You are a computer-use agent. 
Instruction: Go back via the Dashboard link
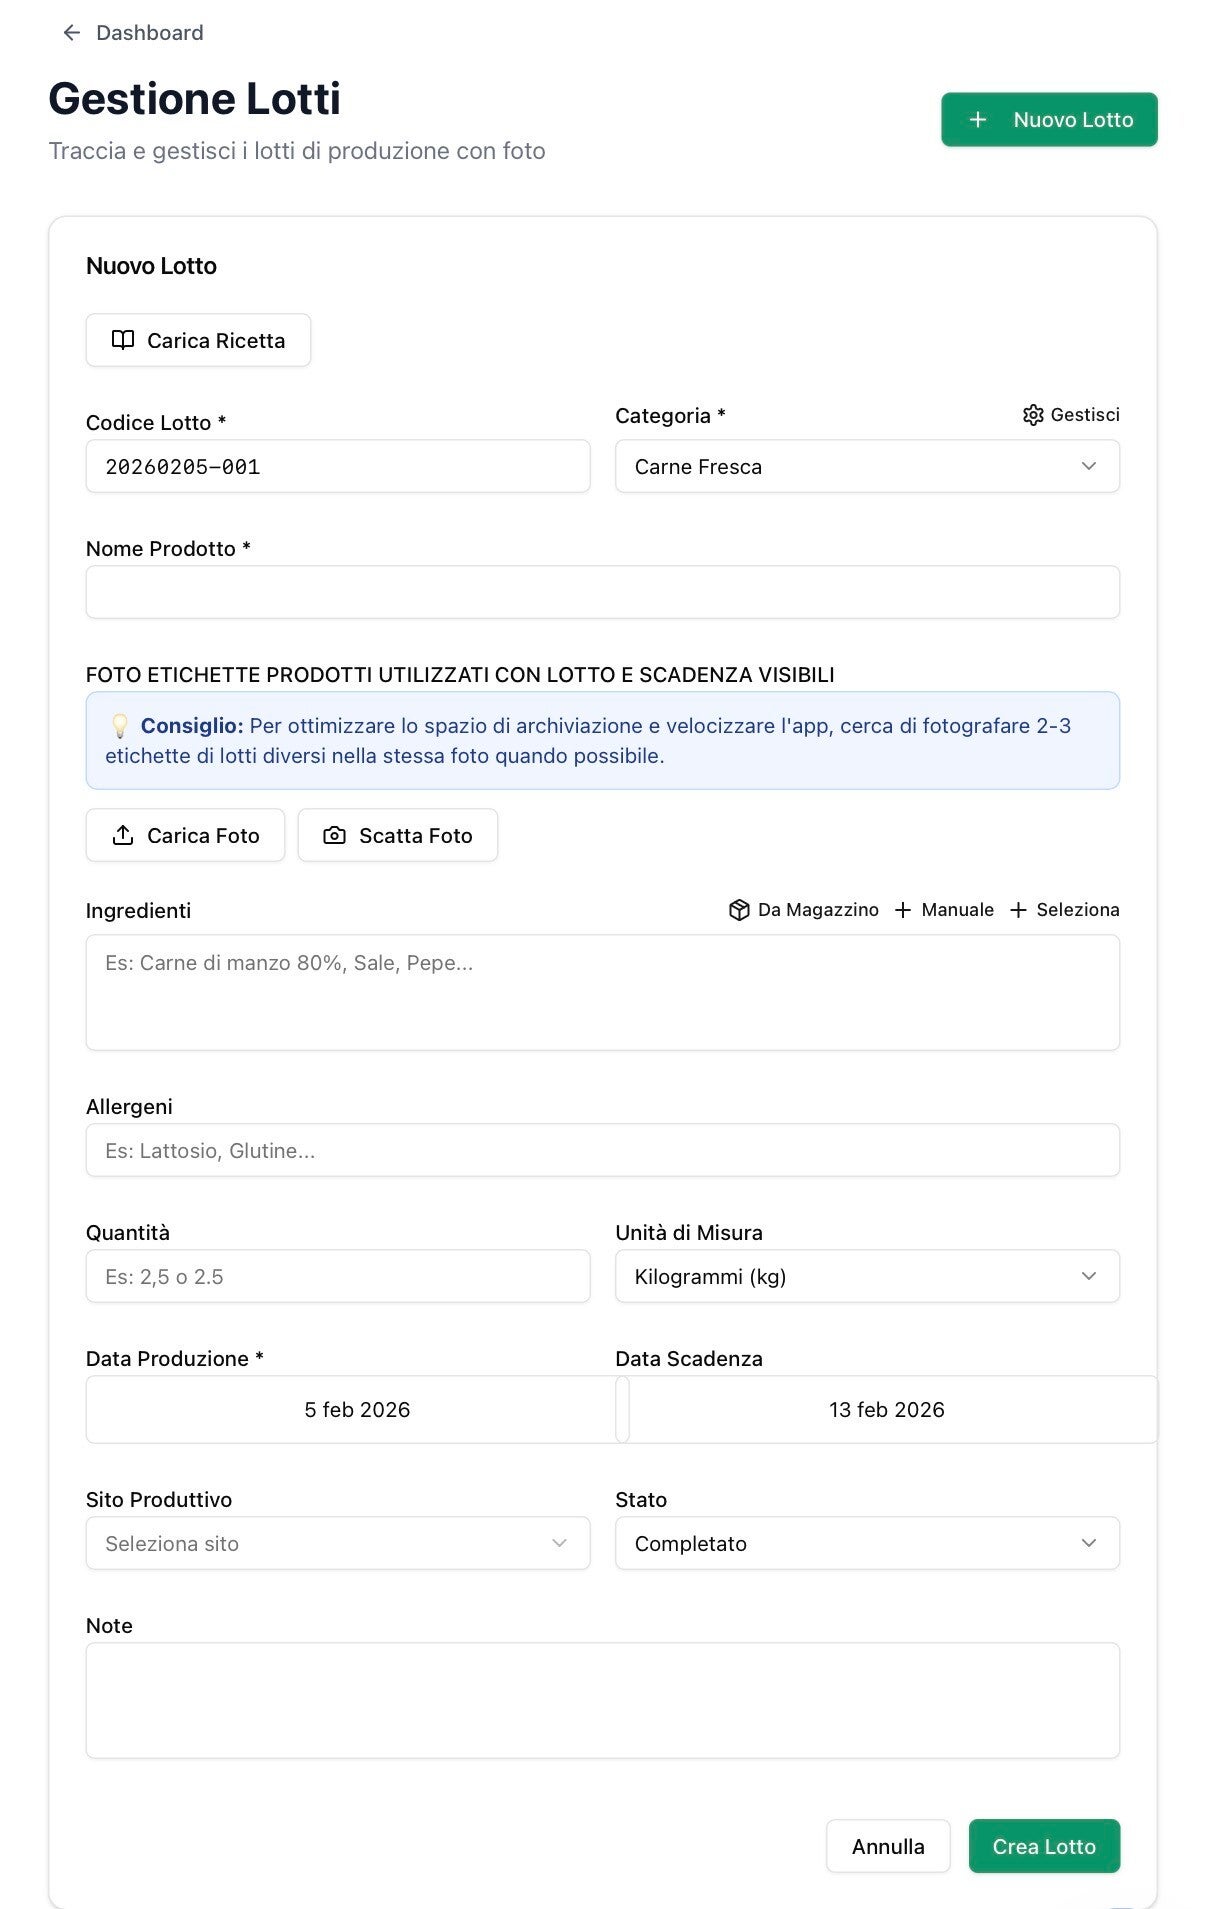click(149, 33)
